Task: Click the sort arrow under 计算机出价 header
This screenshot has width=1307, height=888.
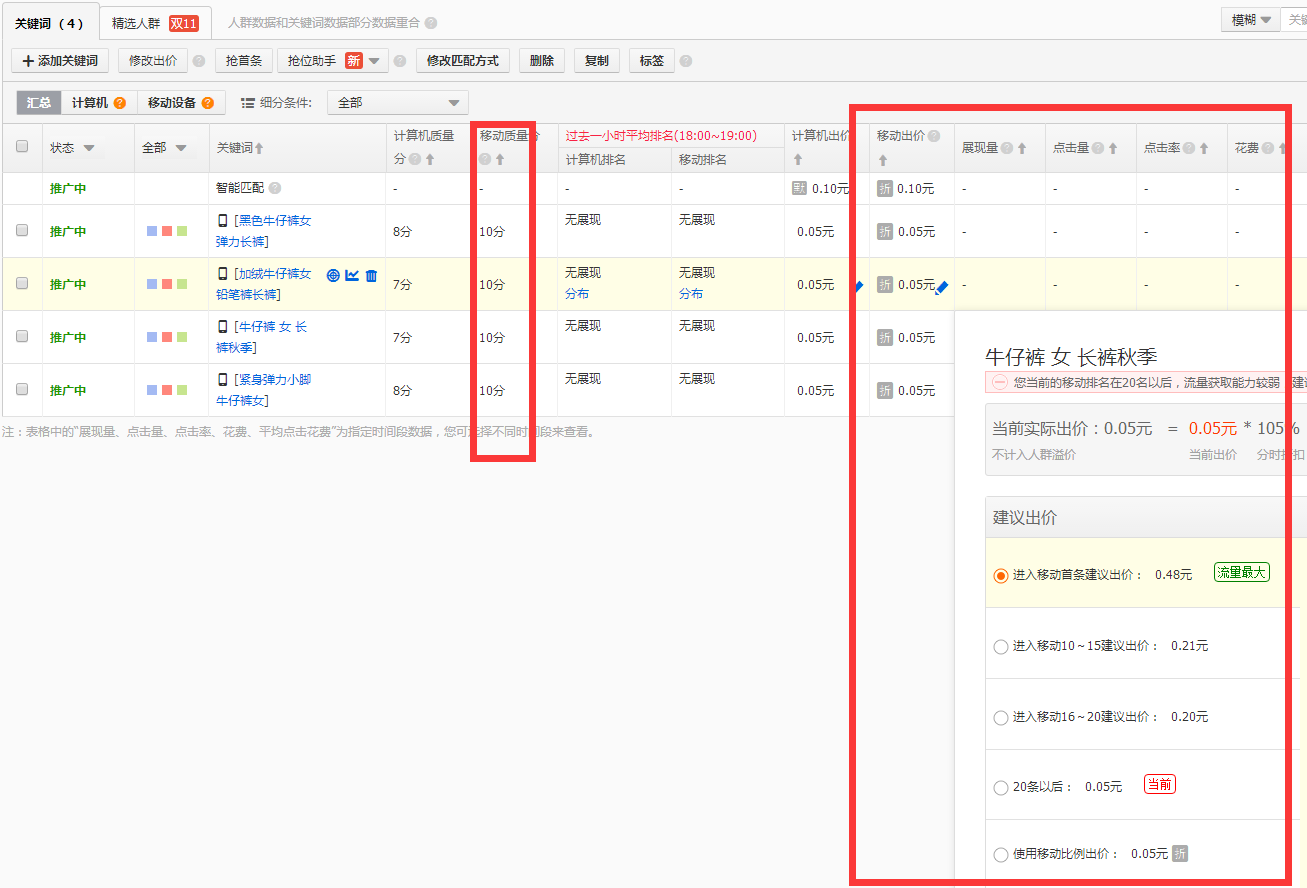Action: click(x=798, y=159)
